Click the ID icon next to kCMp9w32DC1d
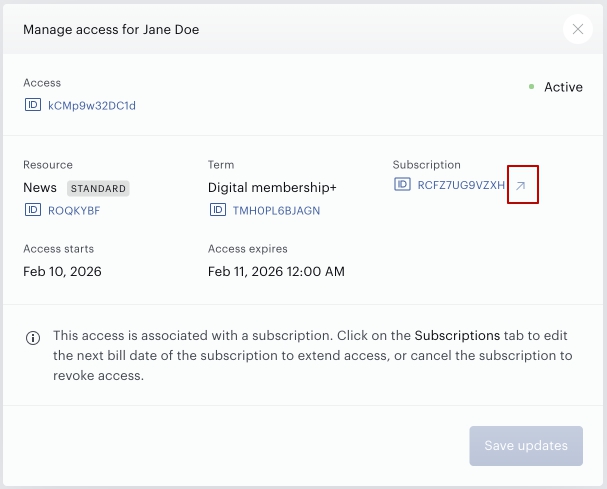 33,105
